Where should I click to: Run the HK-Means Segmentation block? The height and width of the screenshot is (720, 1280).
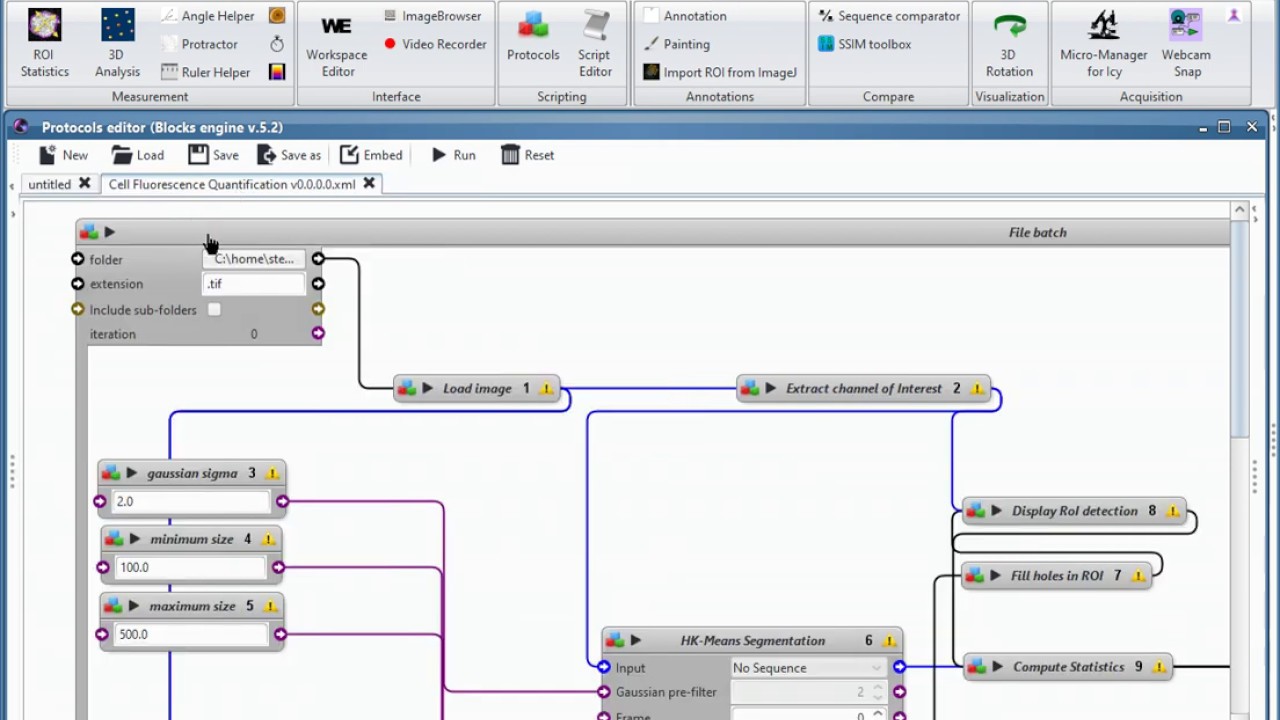click(635, 641)
